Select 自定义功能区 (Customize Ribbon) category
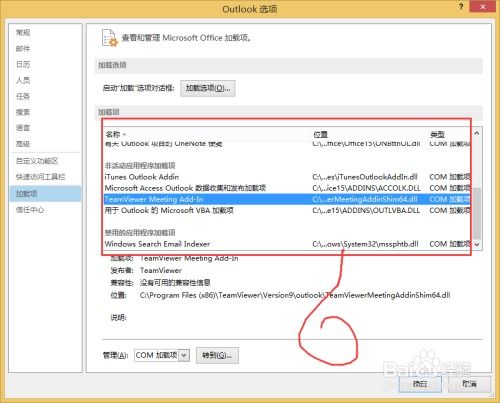This screenshot has width=500, height=403. (x=37, y=161)
